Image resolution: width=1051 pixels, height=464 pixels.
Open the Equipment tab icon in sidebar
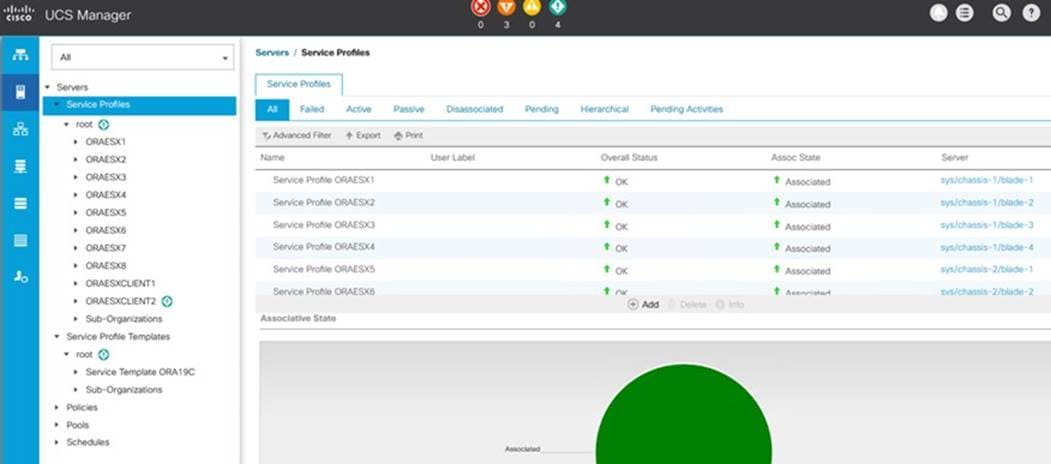(20, 55)
